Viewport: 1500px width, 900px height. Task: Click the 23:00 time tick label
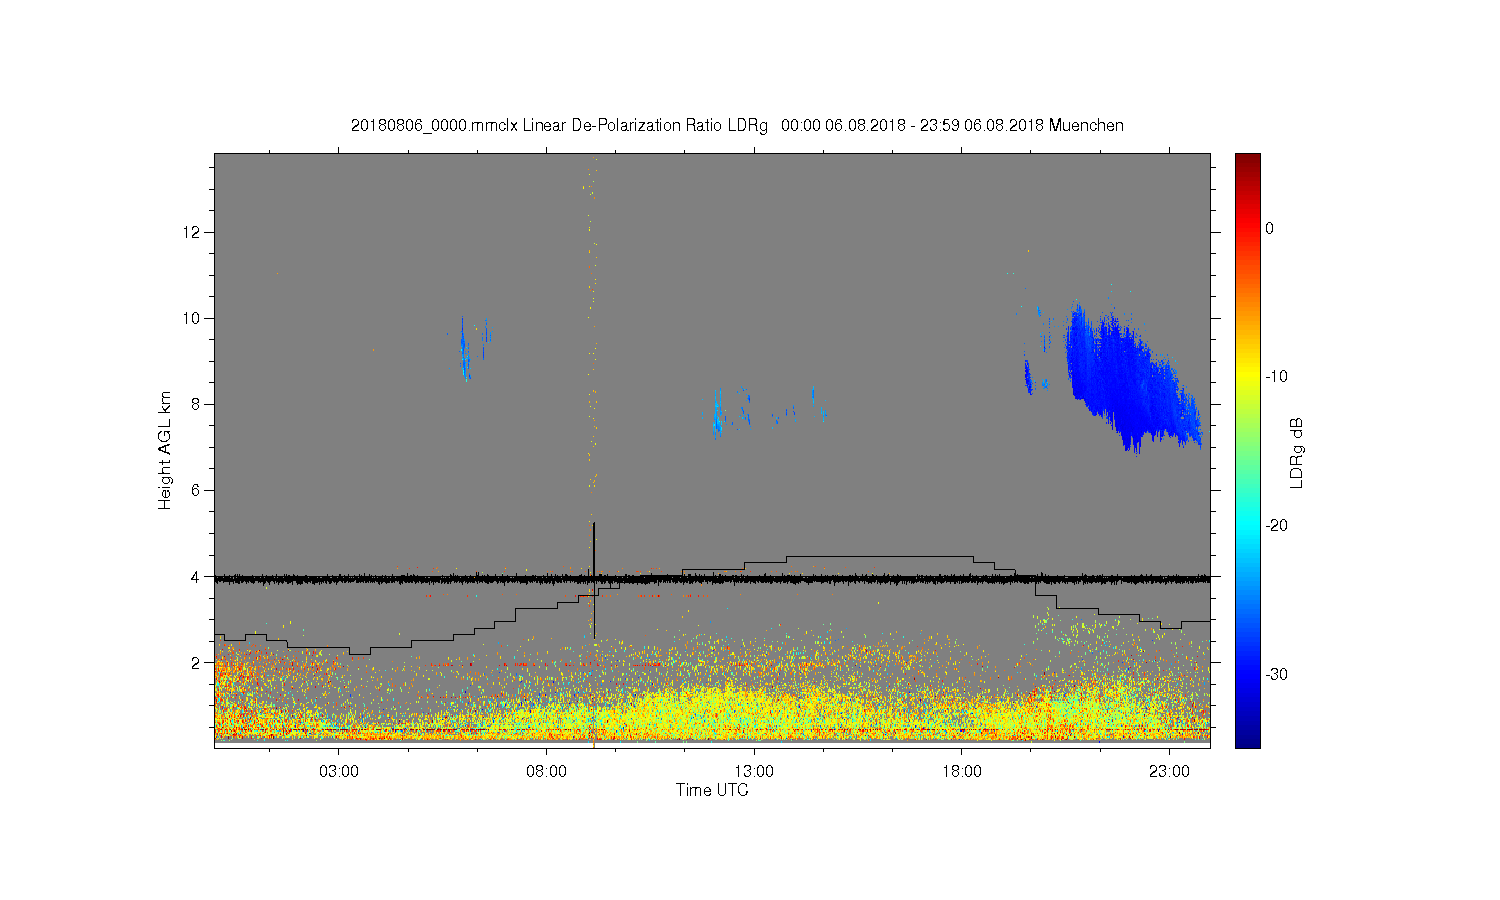[x=1169, y=772]
